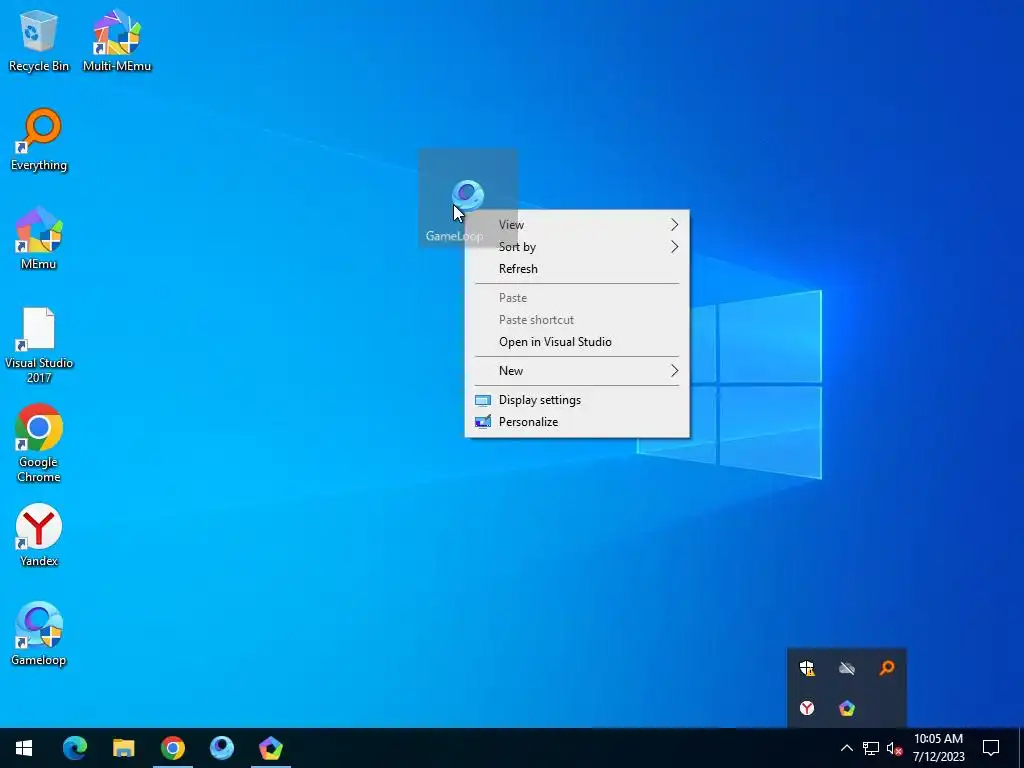This screenshot has height=768, width=1024.
Task: Select the Everything search desktop shortcut
Action: pos(39,140)
